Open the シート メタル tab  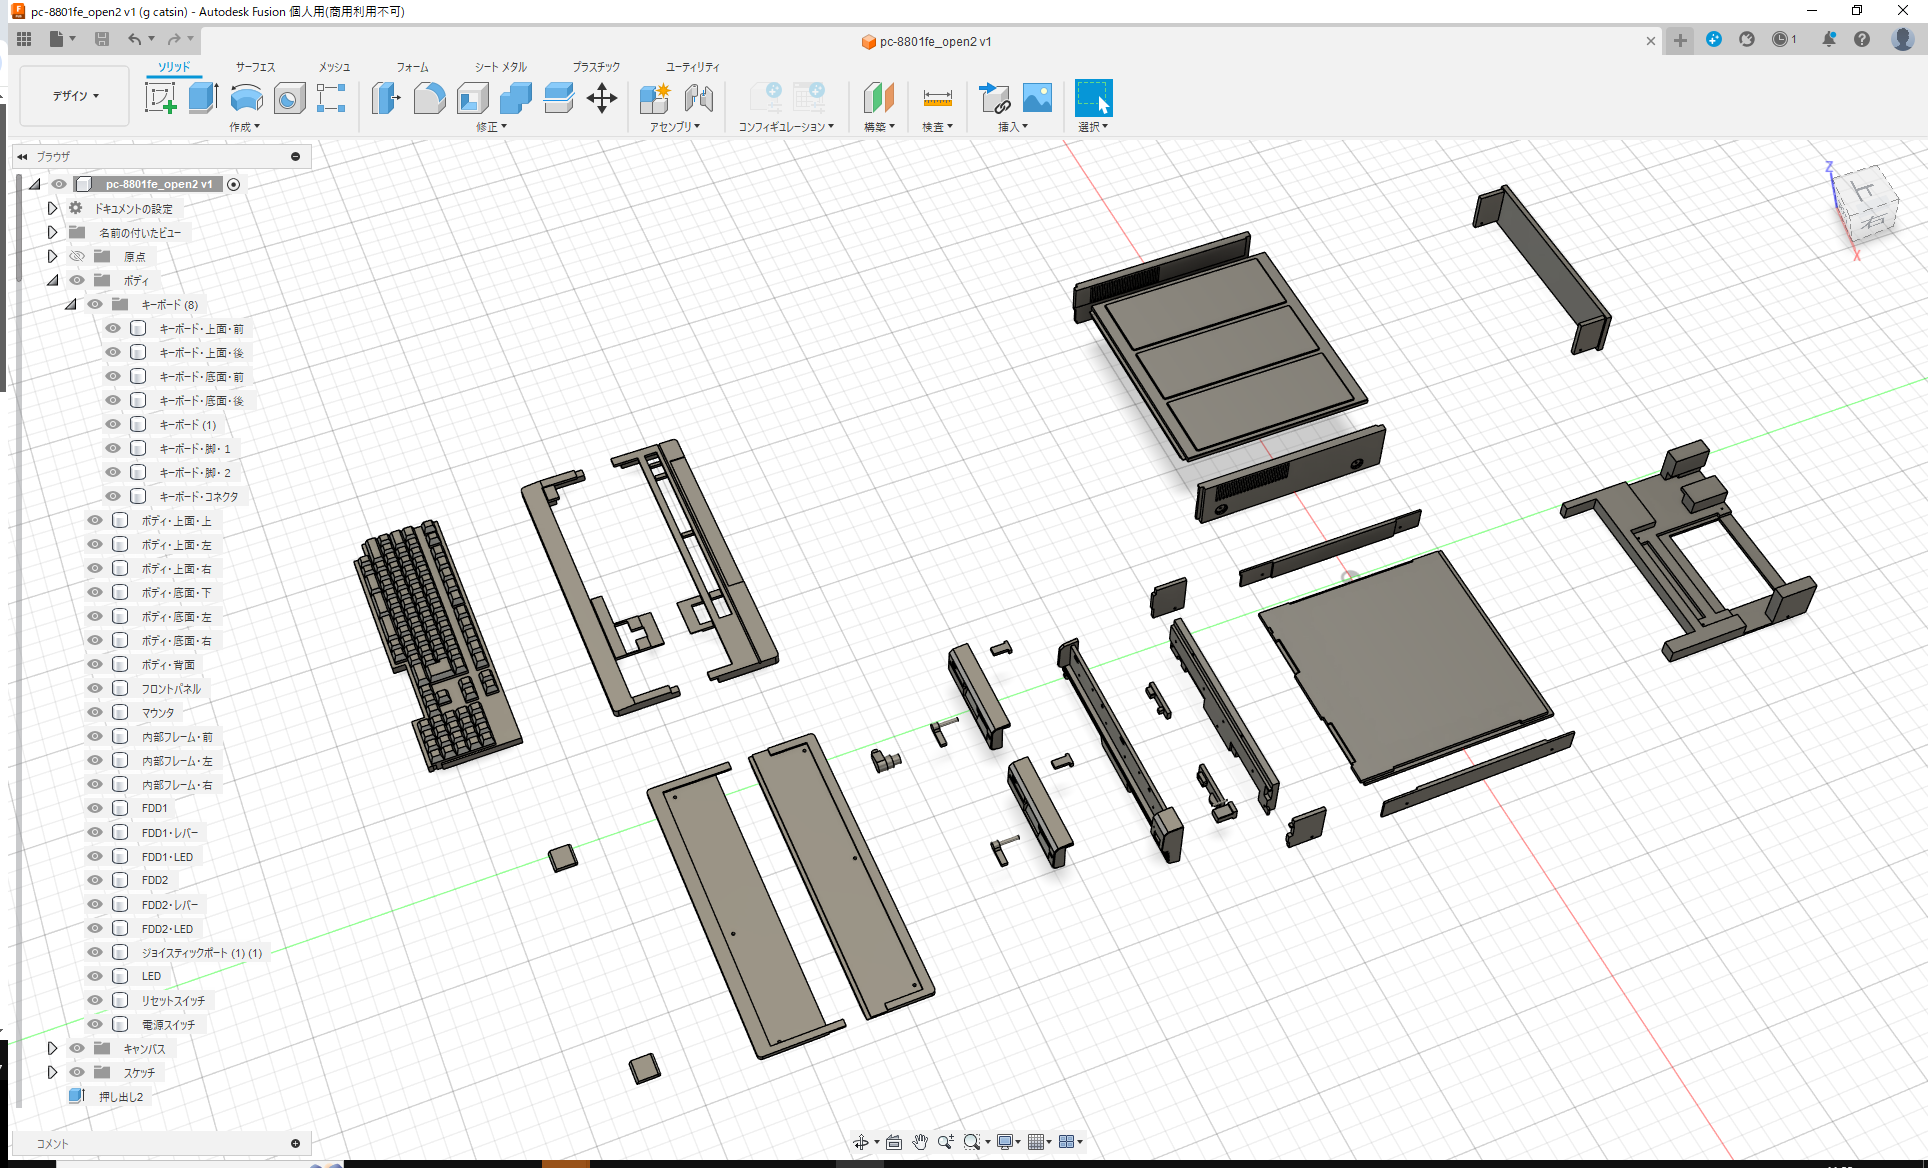pos(499,67)
